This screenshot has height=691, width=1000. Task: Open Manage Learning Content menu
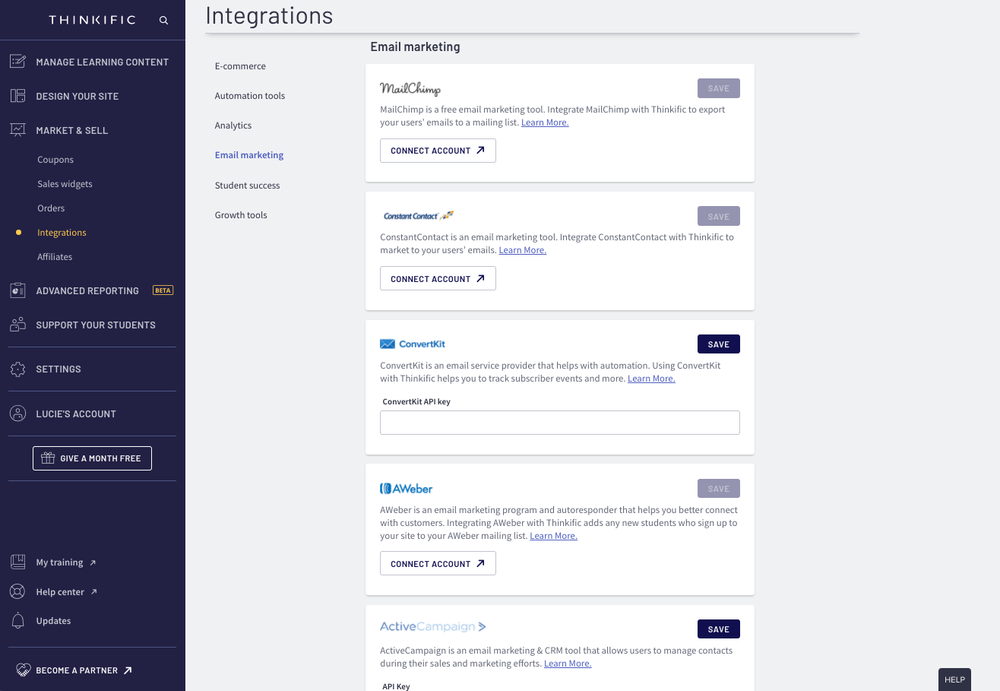(x=102, y=62)
